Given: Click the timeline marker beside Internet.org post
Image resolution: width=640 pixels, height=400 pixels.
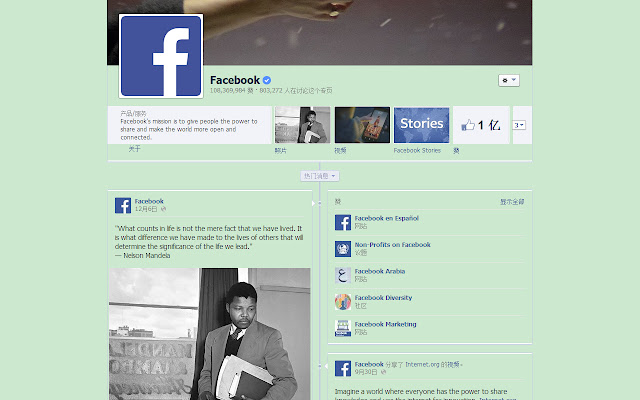Looking at the screenshot, I should tap(320, 366).
